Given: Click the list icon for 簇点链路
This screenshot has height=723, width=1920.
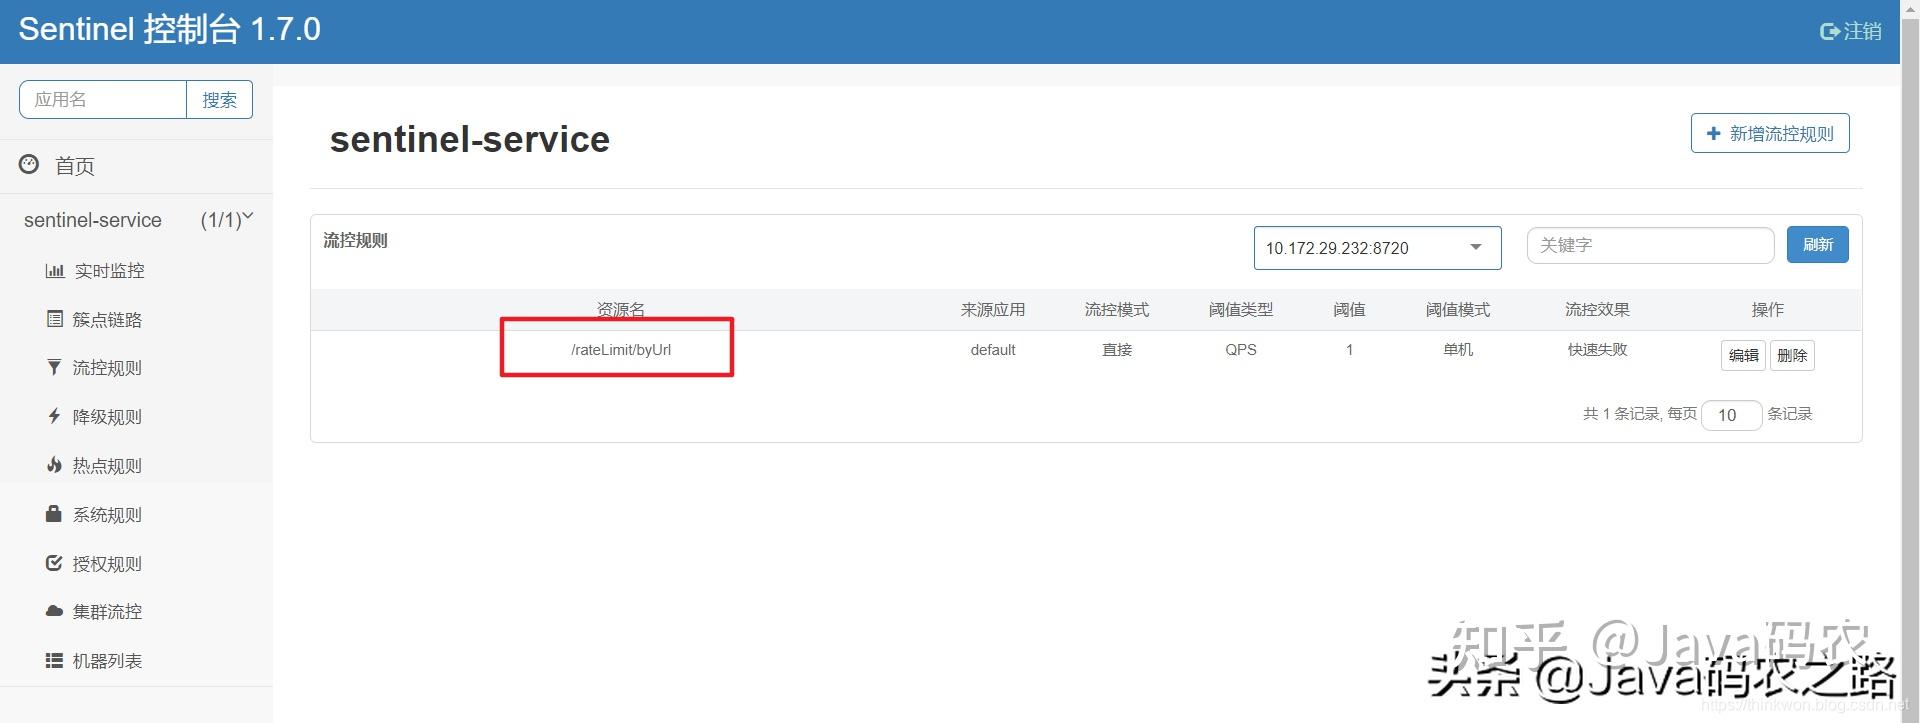Looking at the screenshot, I should pyautogui.click(x=55, y=319).
